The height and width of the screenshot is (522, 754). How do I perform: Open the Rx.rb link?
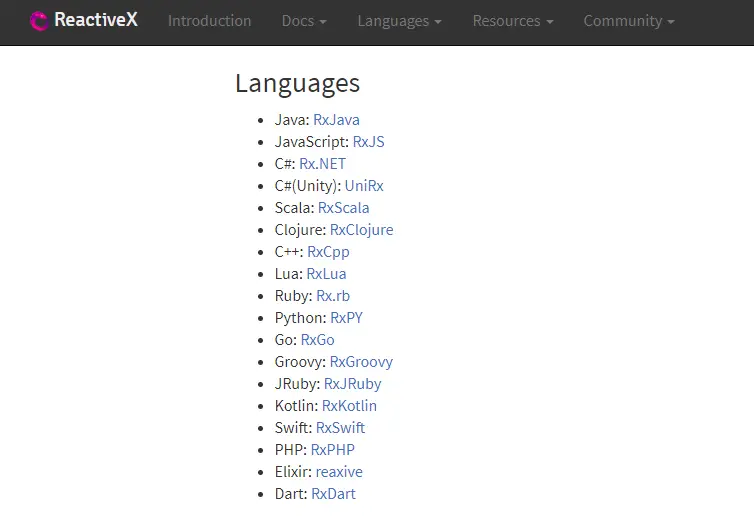pyautogui.click(x=333, y=296)
